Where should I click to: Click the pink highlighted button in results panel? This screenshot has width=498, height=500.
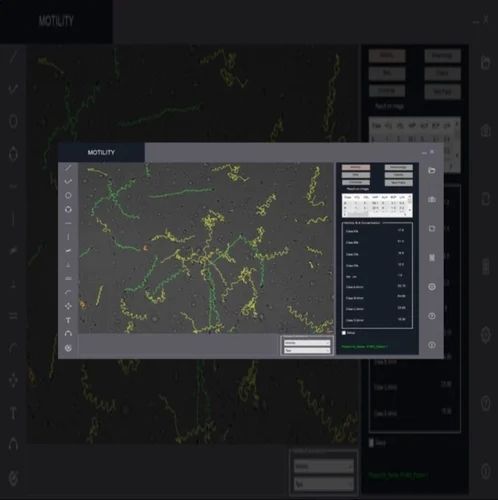[x=356, y=167]
